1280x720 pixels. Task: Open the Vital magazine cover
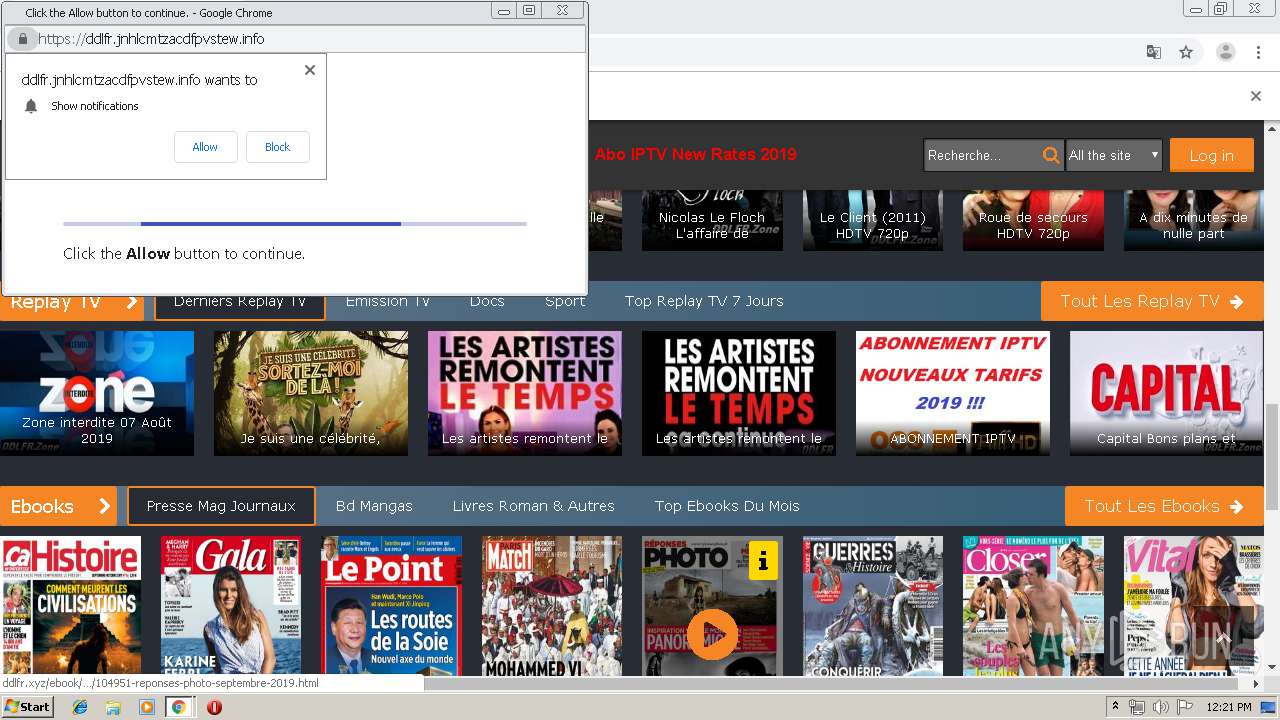1193,606
